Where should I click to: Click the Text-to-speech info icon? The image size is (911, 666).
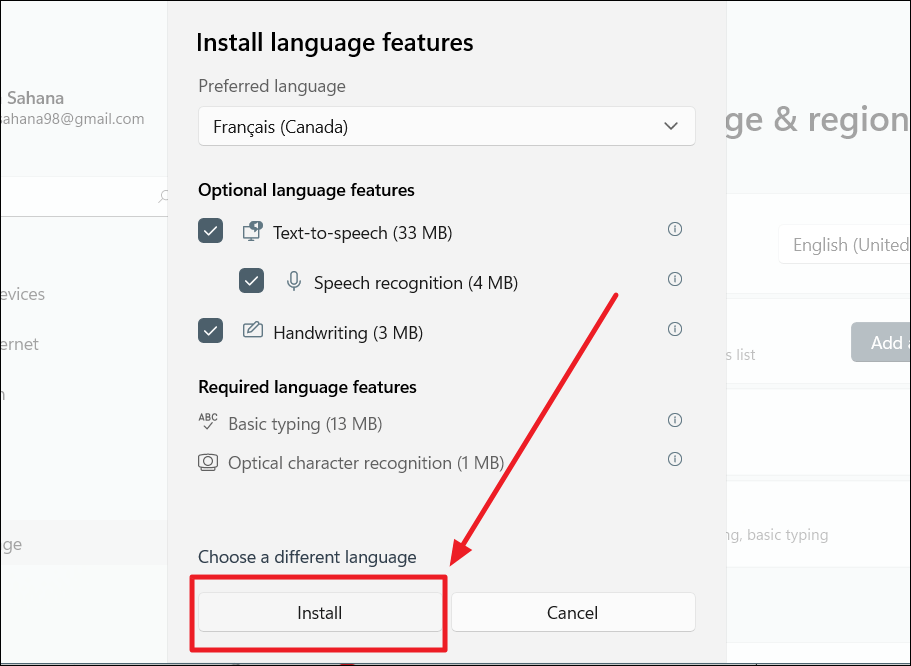point(675,229)
